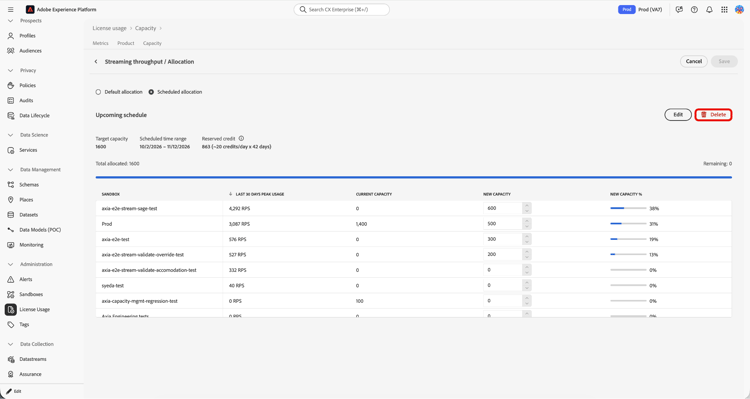Image resolution: width=750 pixels, height=399 pixels.
Task: Delete the upcoming schedule
Action: (x=713, y=115)
